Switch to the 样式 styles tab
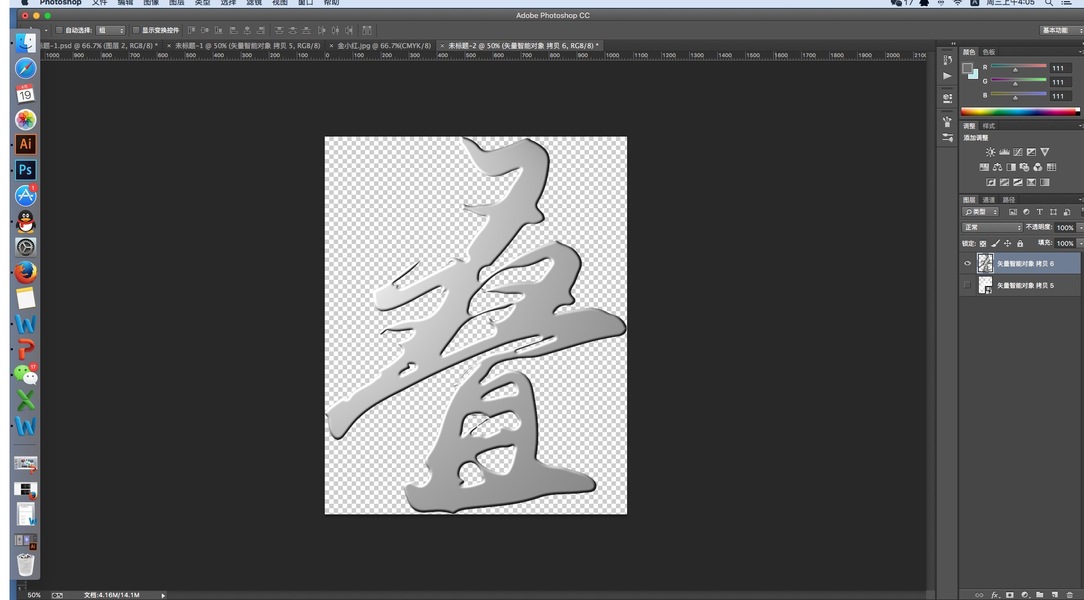1084x600 pixels. pyautogui.click(x=989, y=126)
